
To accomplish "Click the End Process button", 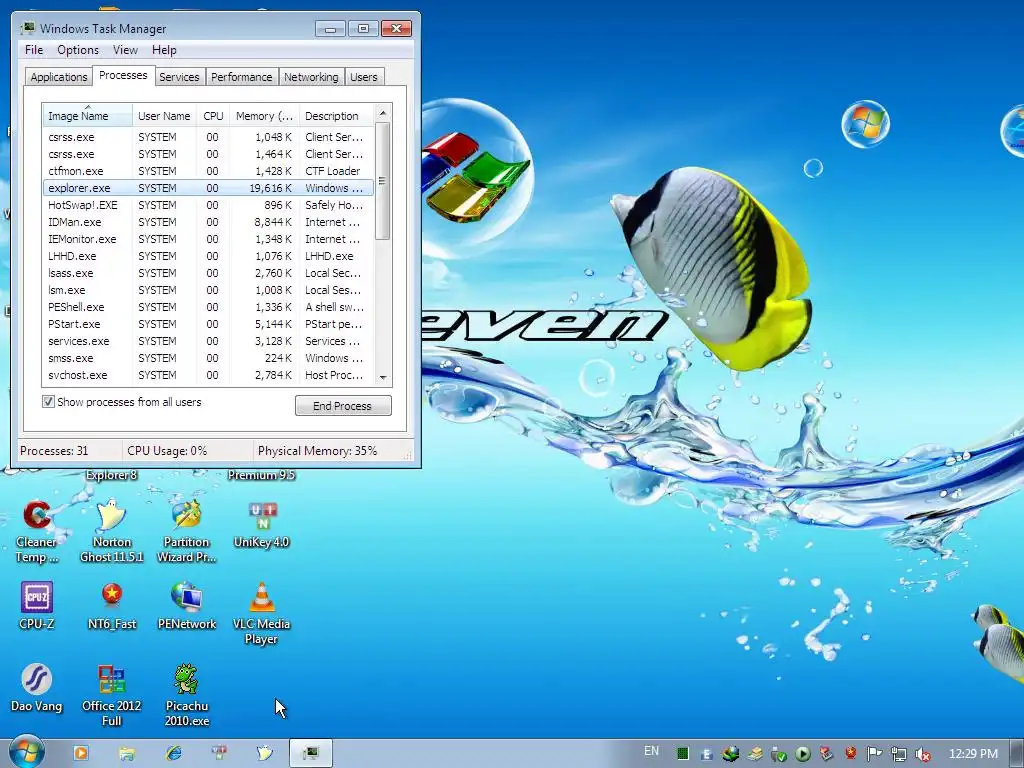I will point(343,406).
